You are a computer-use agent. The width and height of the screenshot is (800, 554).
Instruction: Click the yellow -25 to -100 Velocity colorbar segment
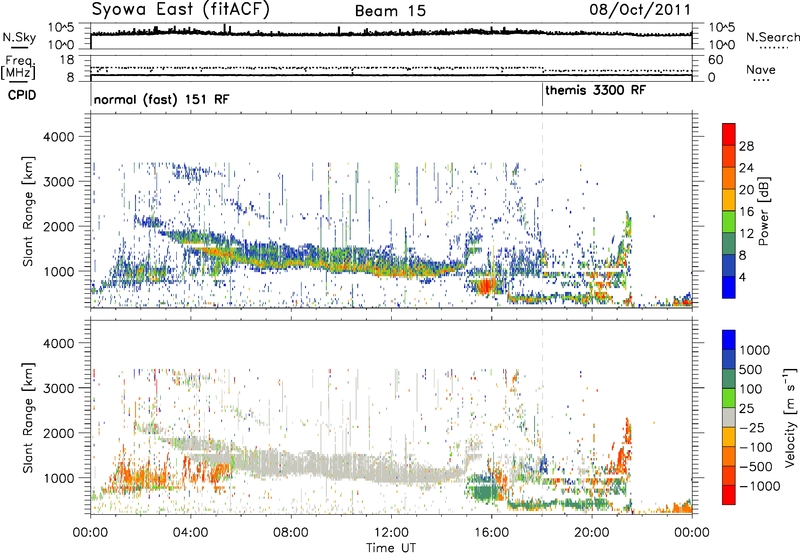729,437
